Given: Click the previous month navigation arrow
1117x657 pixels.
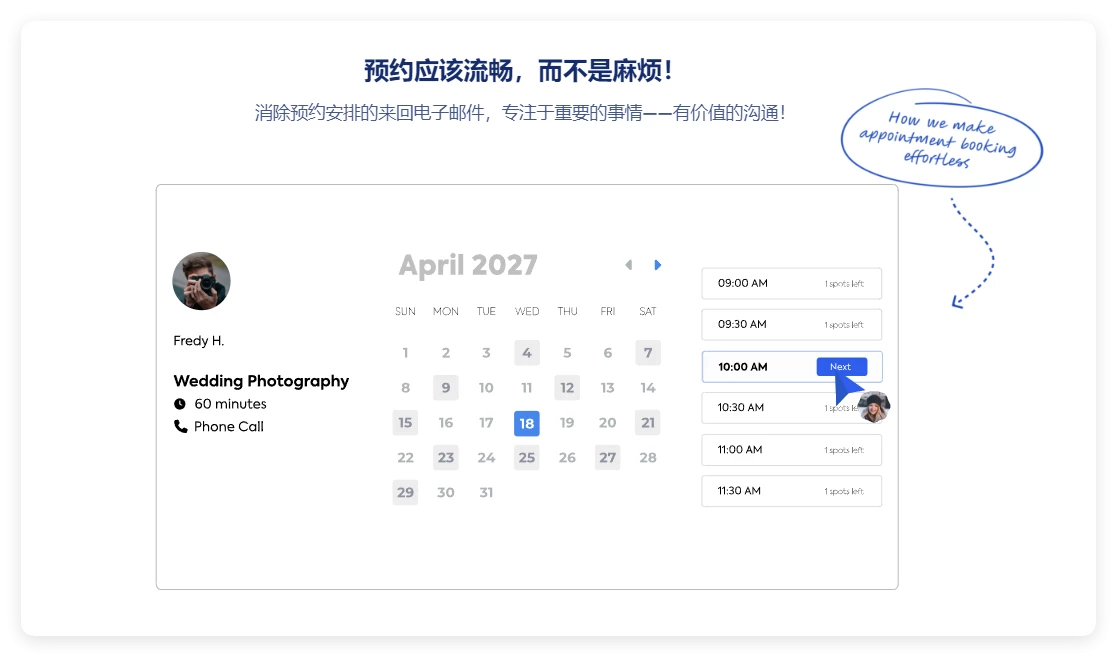Looking at the screenshot, I should coord(628,264).
